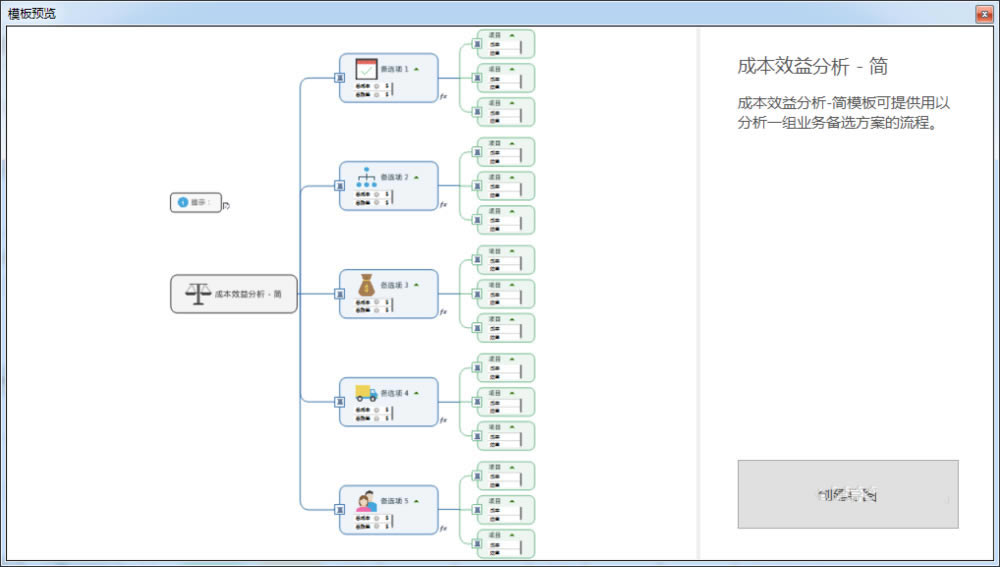Image resolution: width=1000 pixels, height=567 pixels.
Task: Collapse properties with option 1's green triangle
Action: [x=416, y=69]
